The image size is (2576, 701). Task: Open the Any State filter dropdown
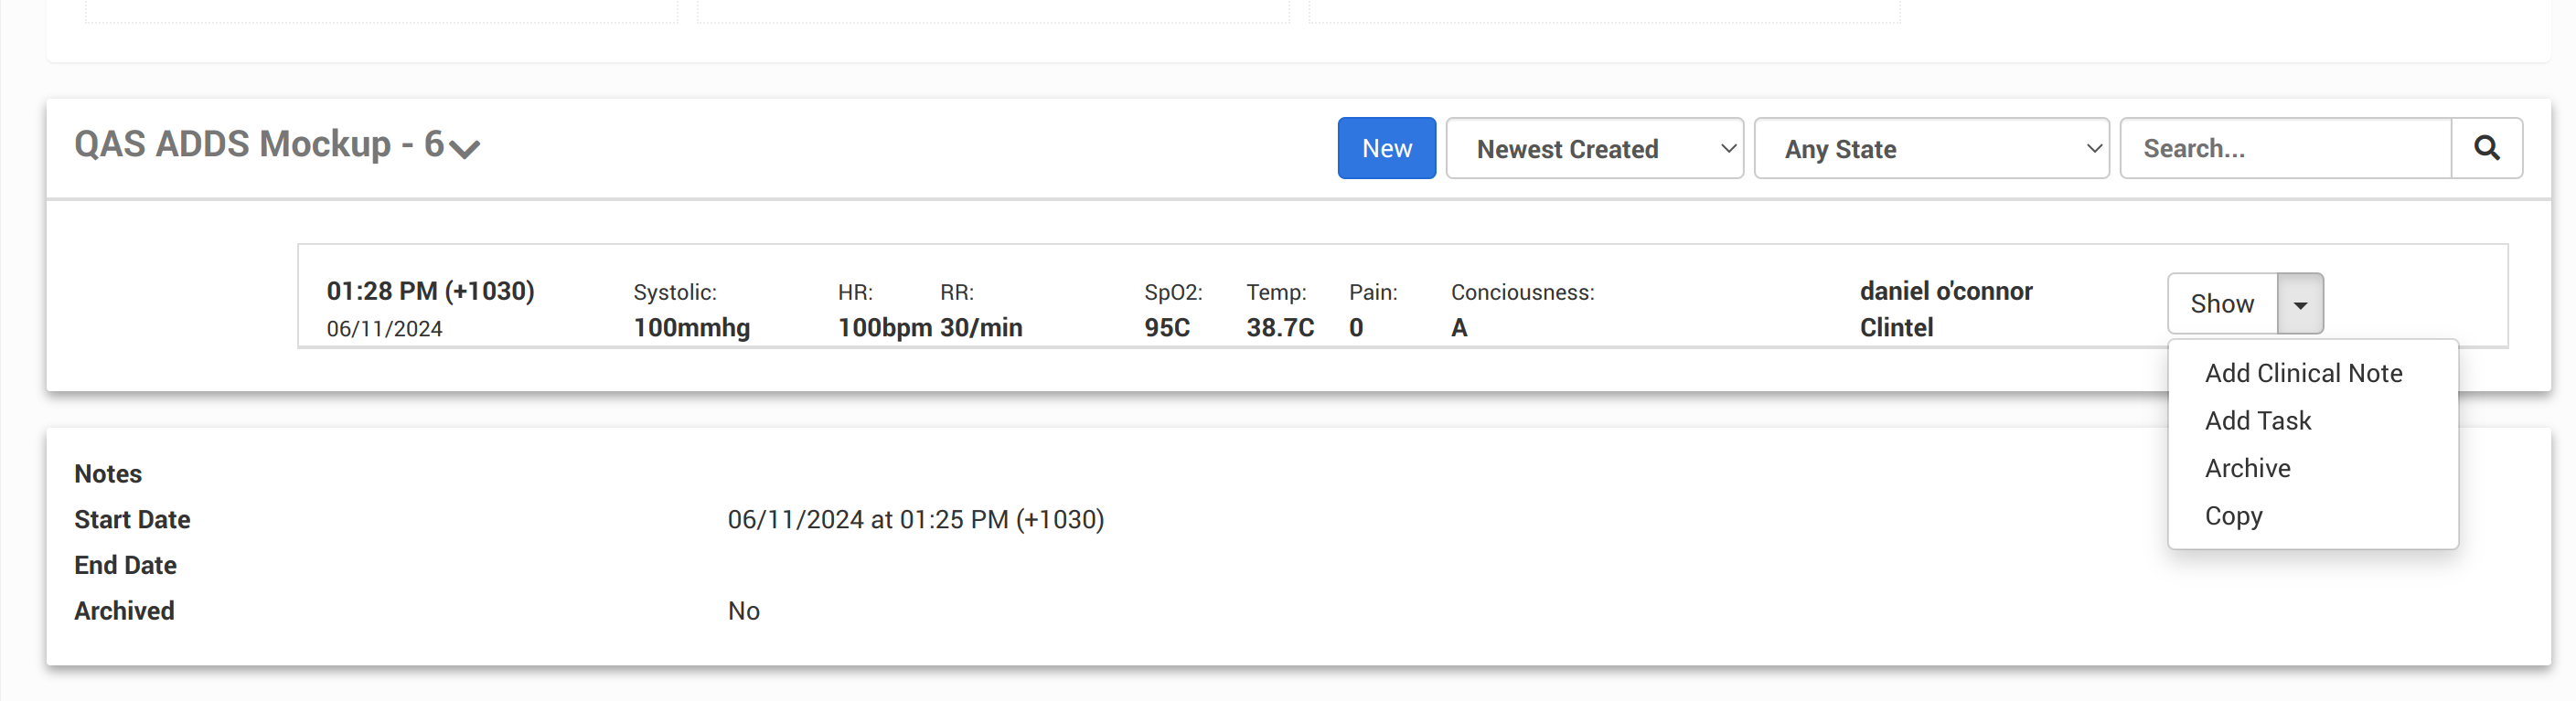1930,148
